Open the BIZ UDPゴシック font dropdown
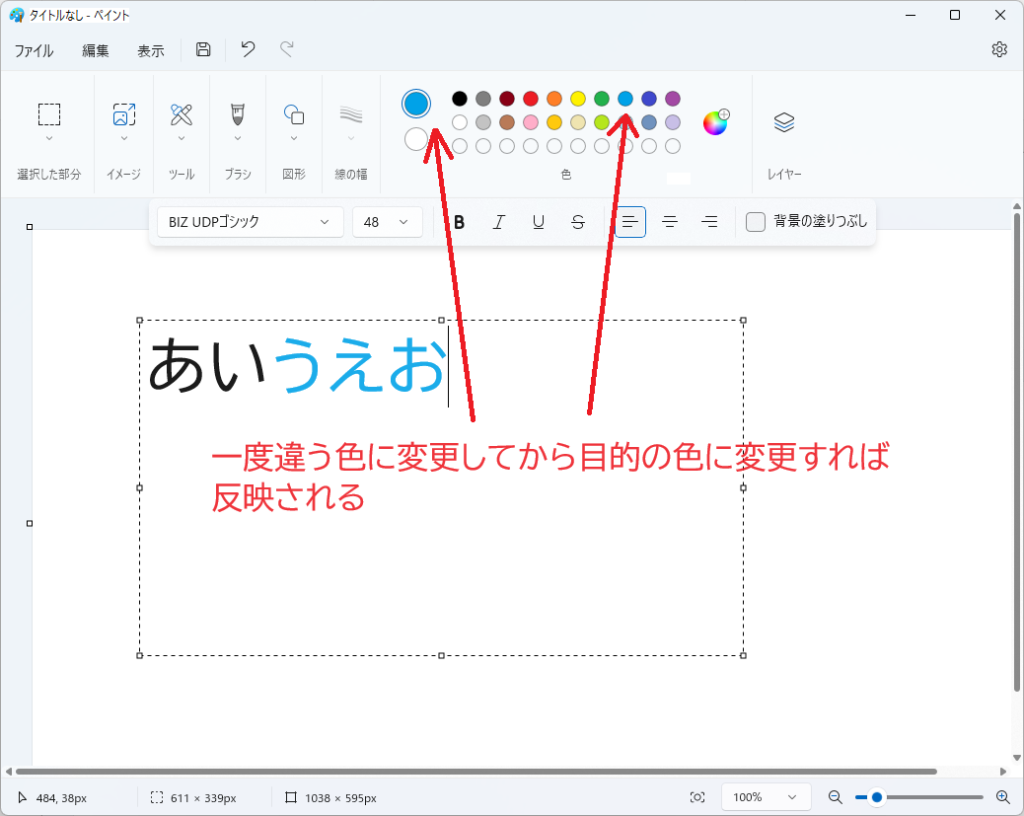 pyautogui.click(x=250, y=222)
